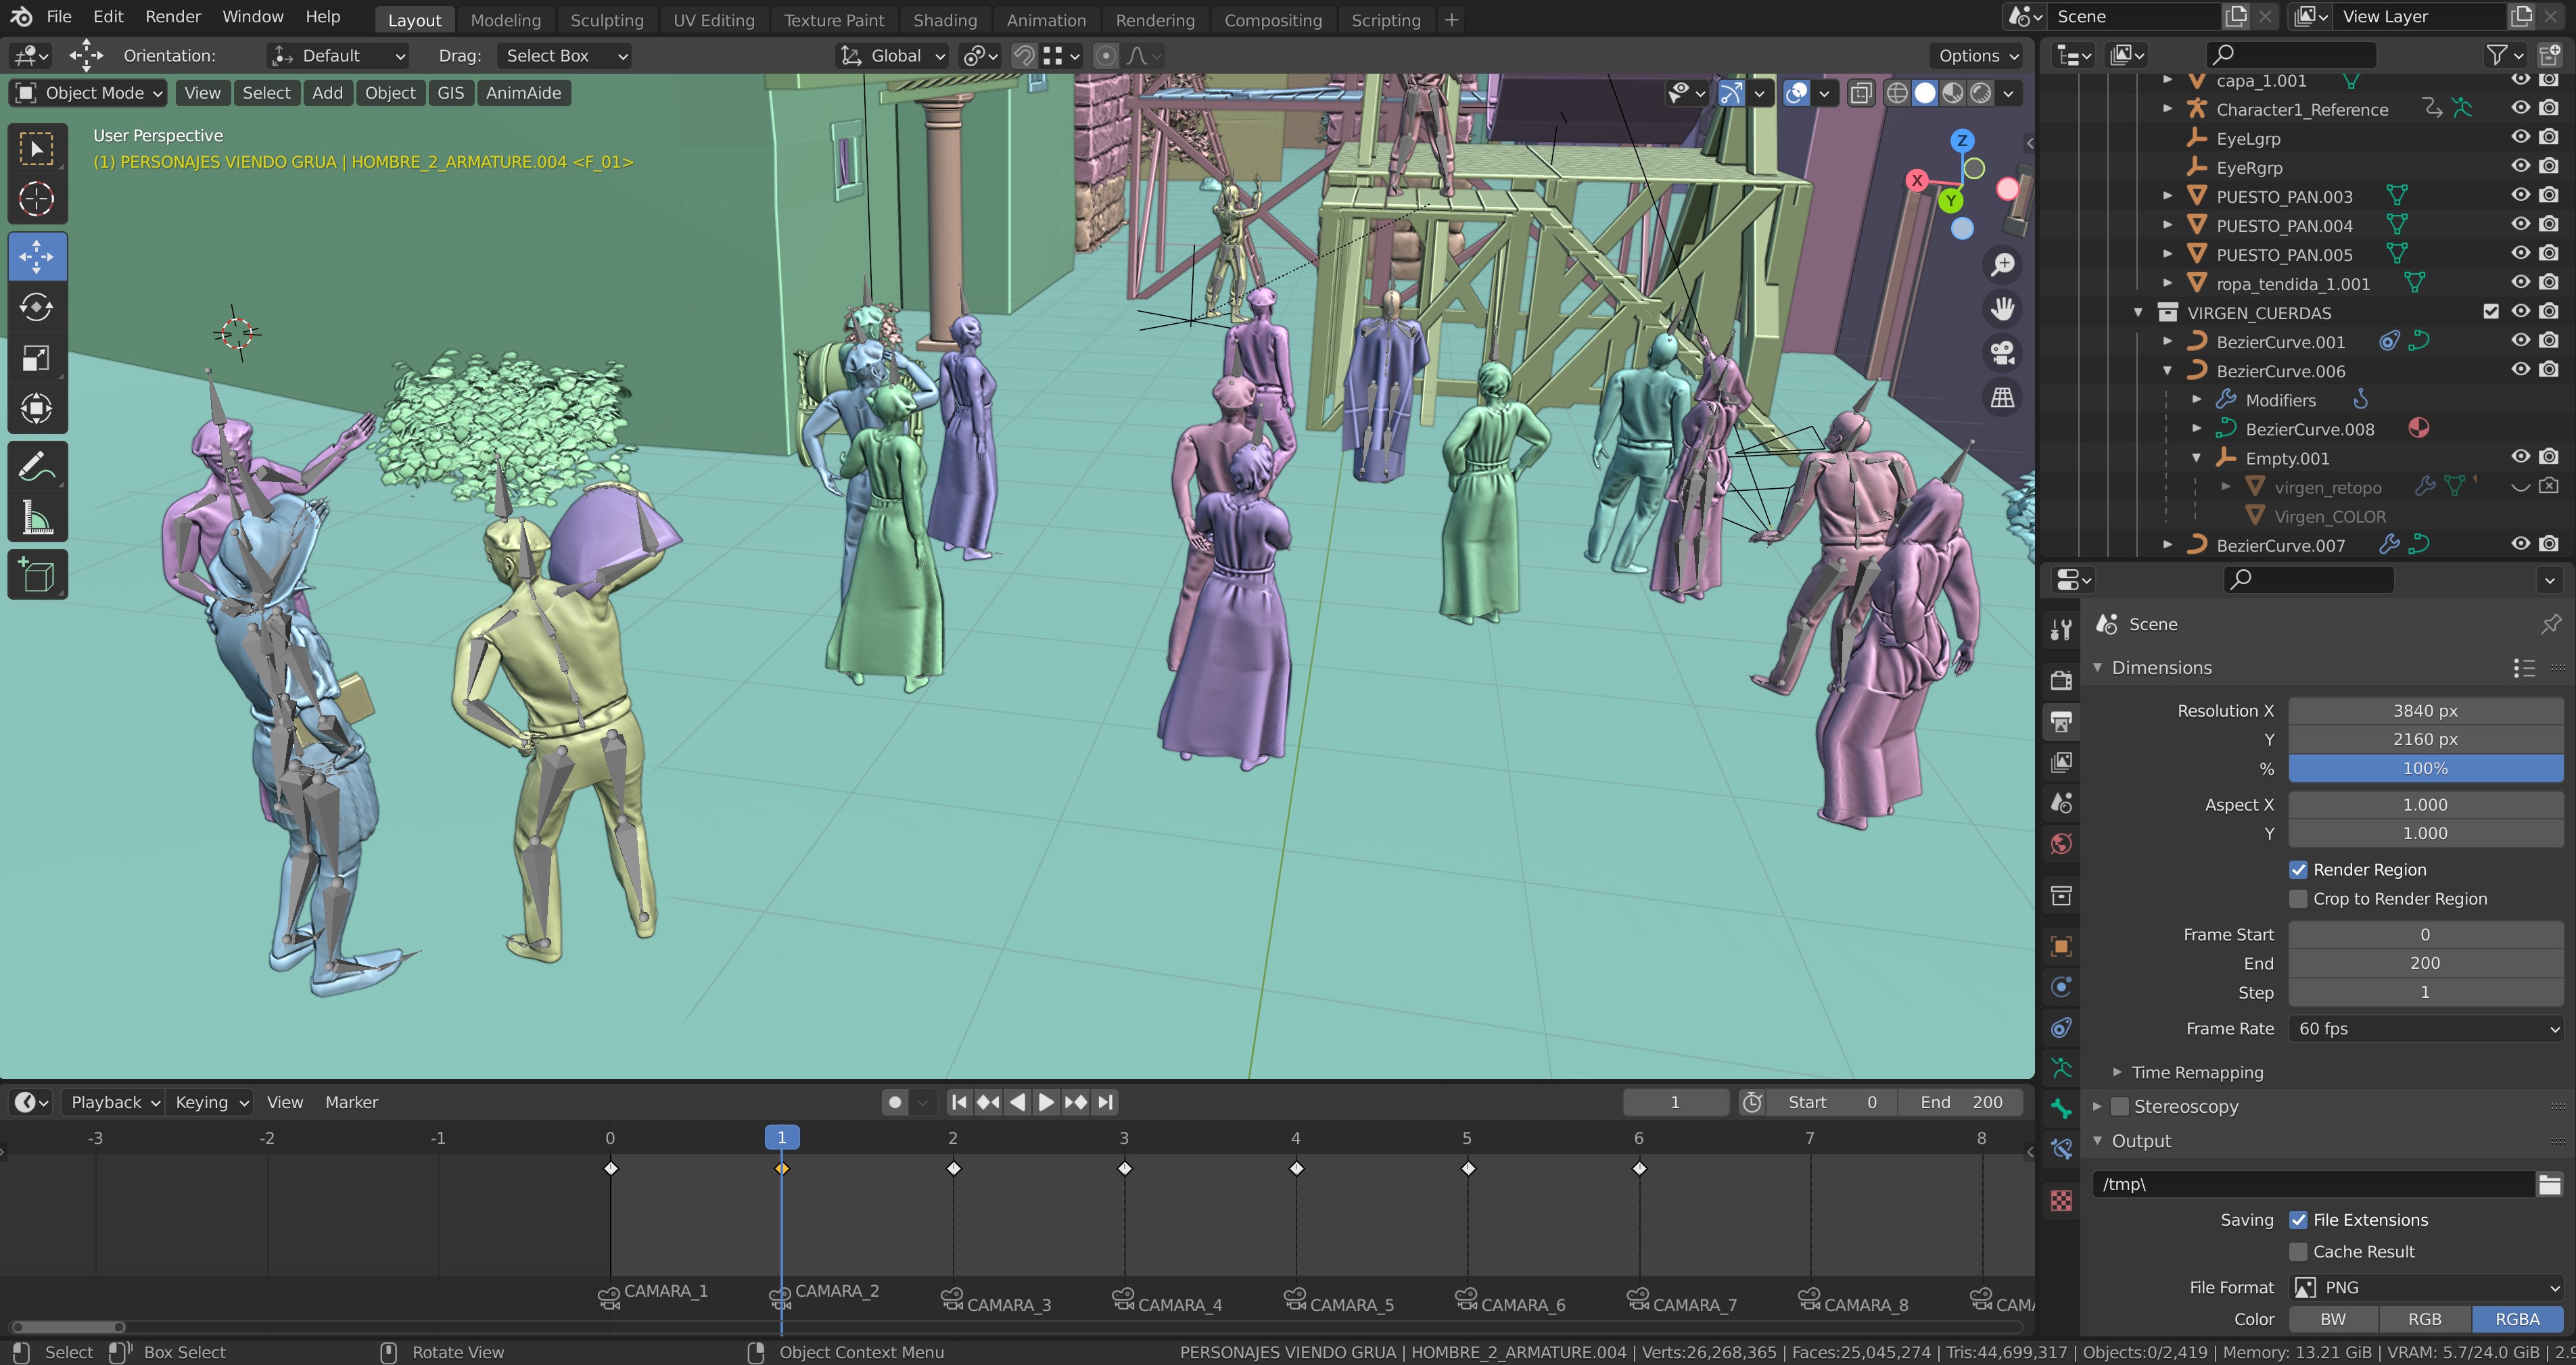Open the Output properties tab icon
This screenshot has width=2576, height=1365.
click(2061, 721)
